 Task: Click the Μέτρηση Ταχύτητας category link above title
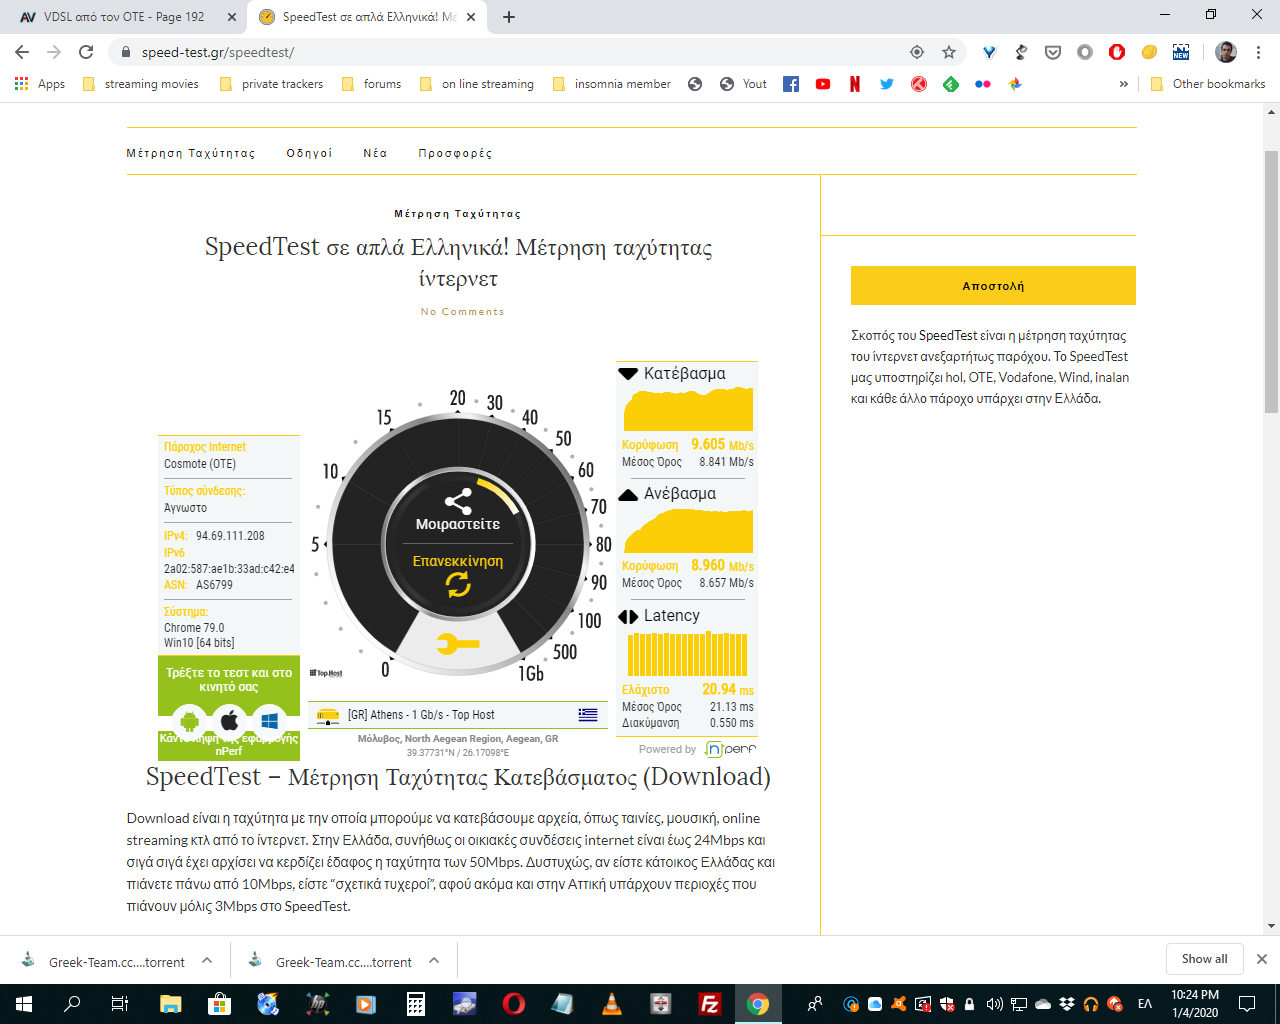click(x=458, y=214)
